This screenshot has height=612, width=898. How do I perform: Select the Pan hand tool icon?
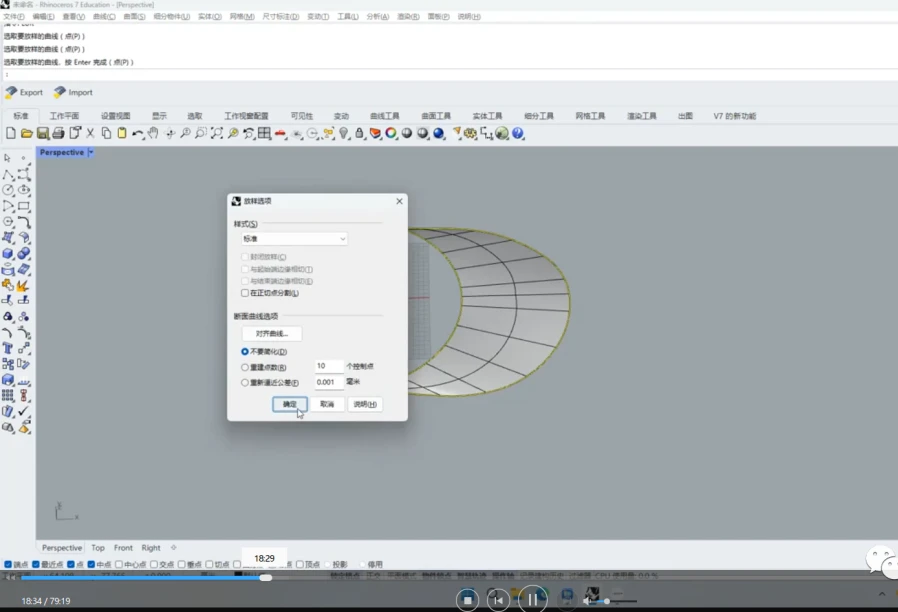pyautogui.click(x=153, y=133)
